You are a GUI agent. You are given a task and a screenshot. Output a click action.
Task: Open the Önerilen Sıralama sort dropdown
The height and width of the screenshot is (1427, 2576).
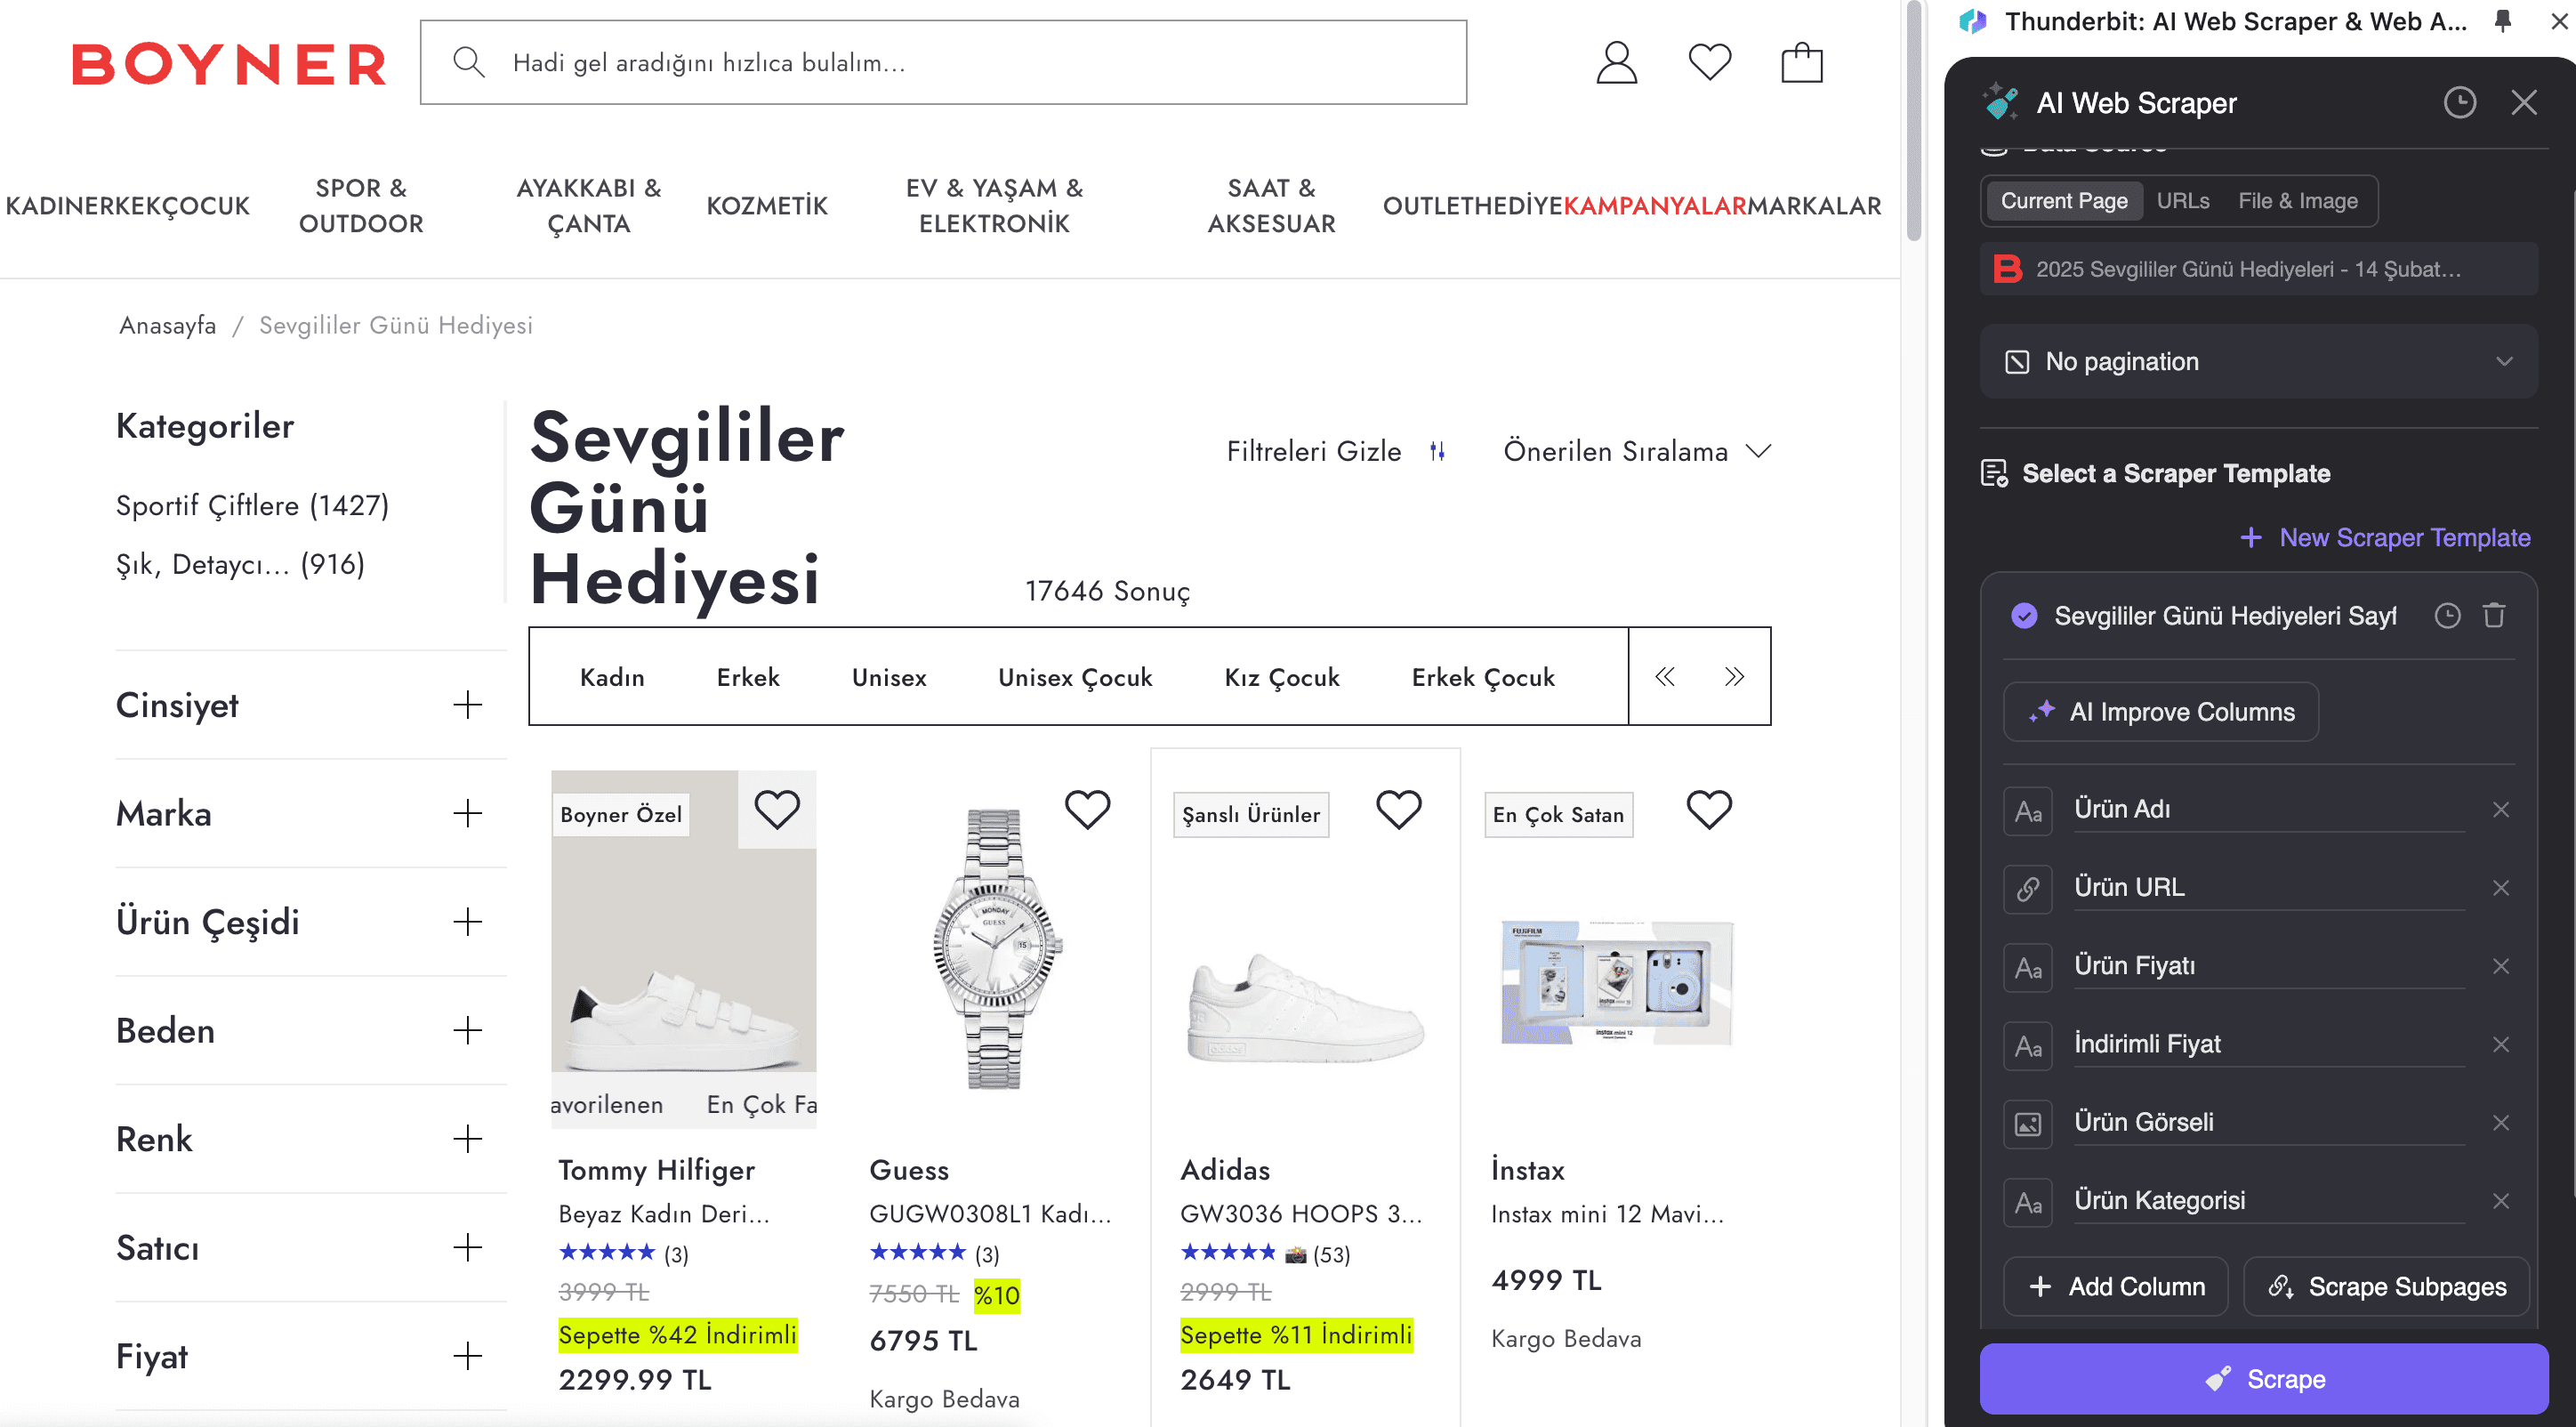coord(1637,452)
